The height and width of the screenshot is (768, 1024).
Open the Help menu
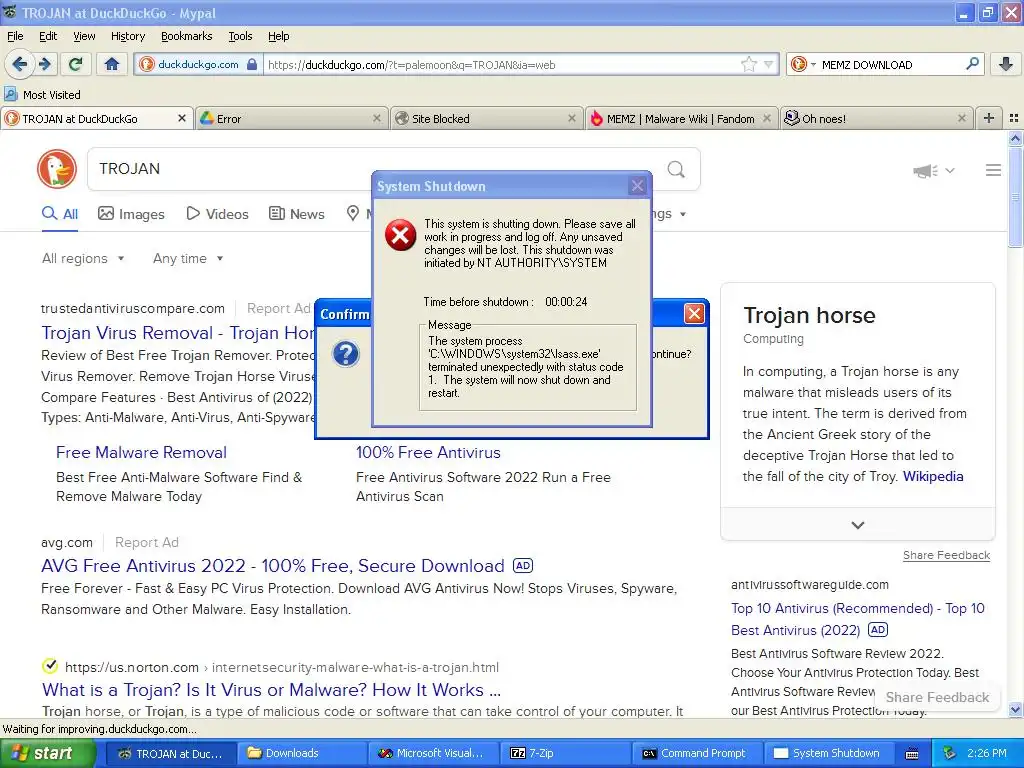pyautogui.click(x=278, y=36)
